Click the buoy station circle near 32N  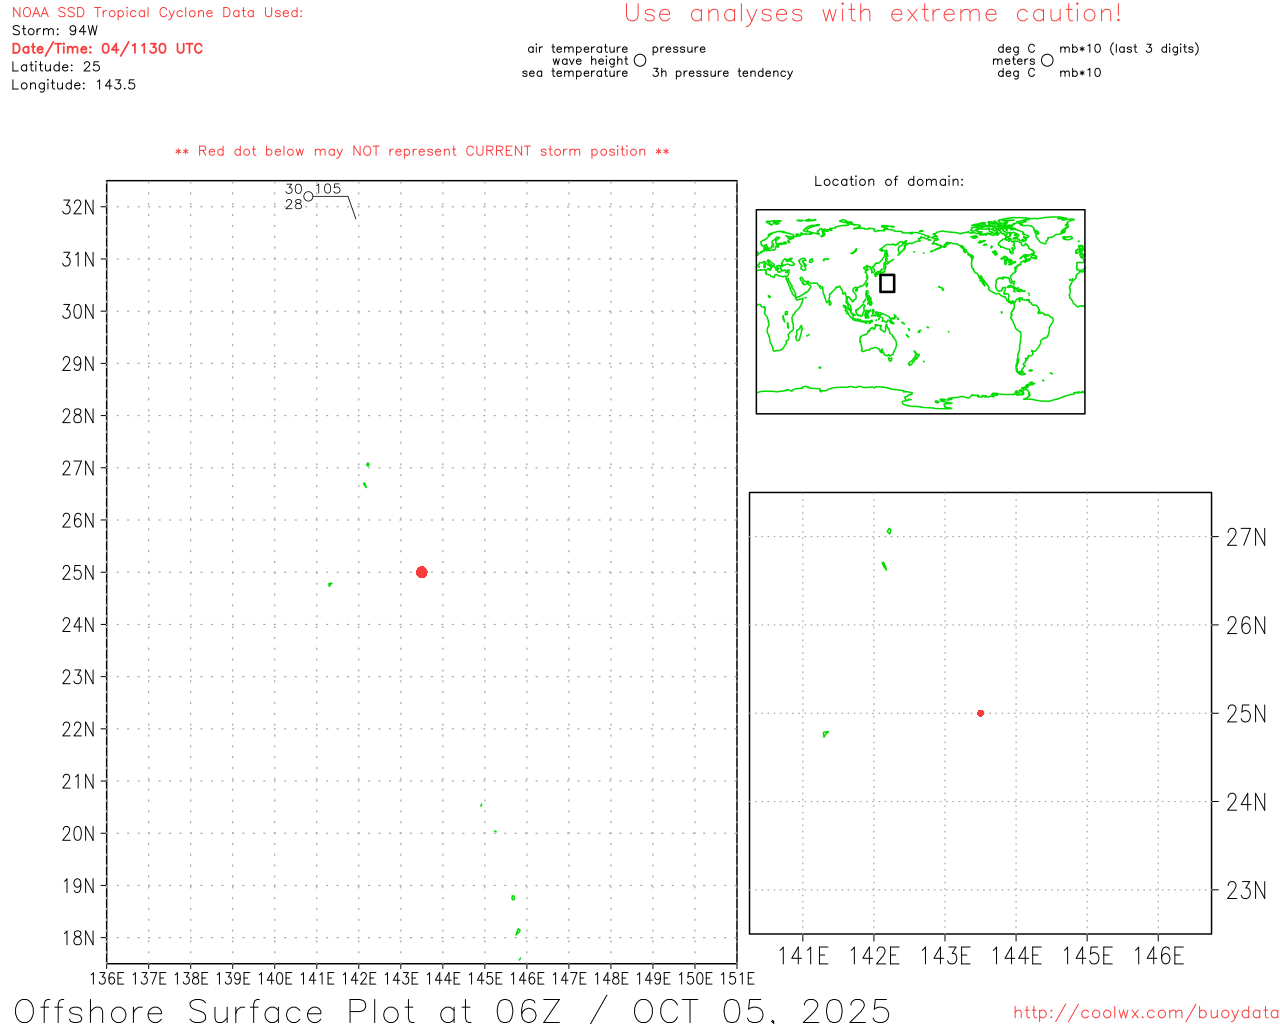pyautogui.click(x=308, y=196)
